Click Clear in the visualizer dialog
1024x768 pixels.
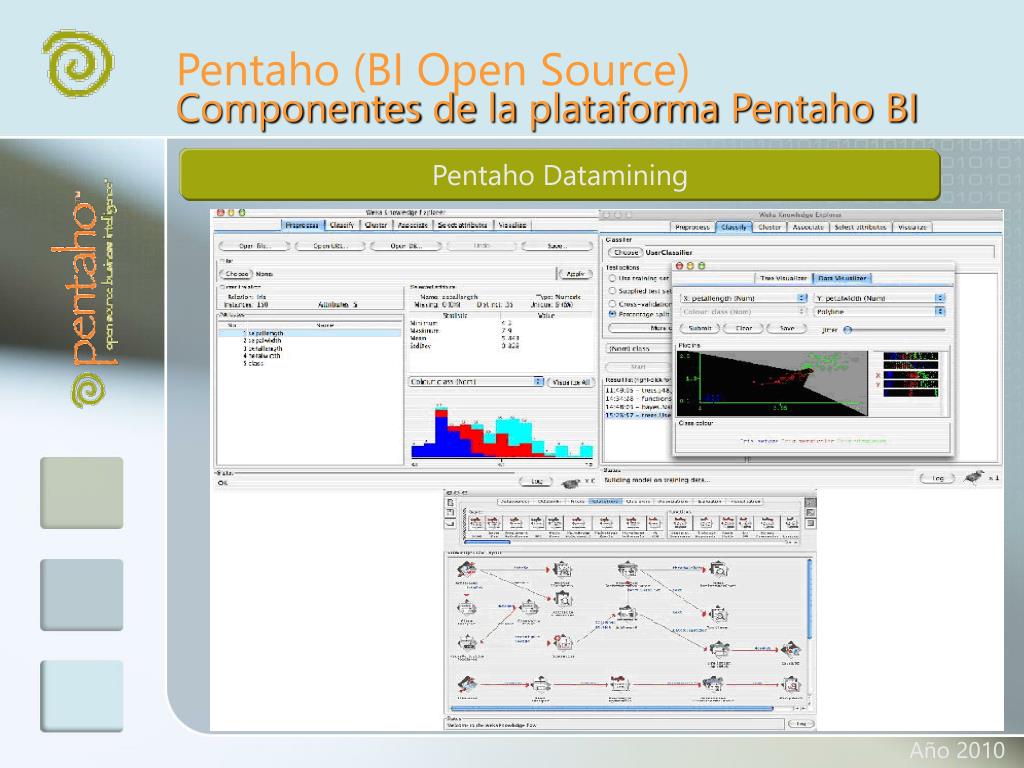pos(744,328)
